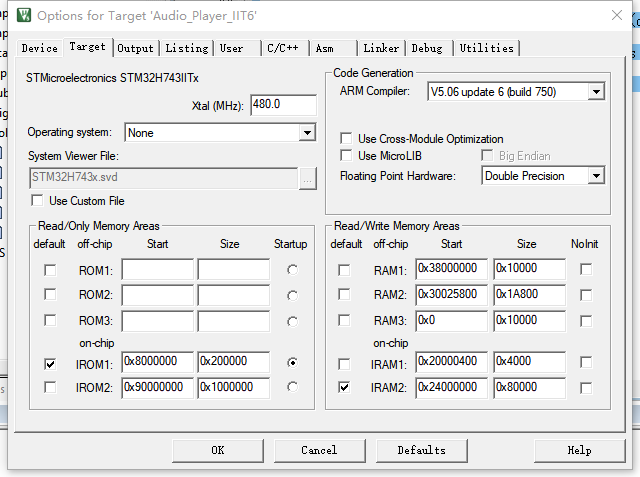Click the Target tab

coord(87,47)
